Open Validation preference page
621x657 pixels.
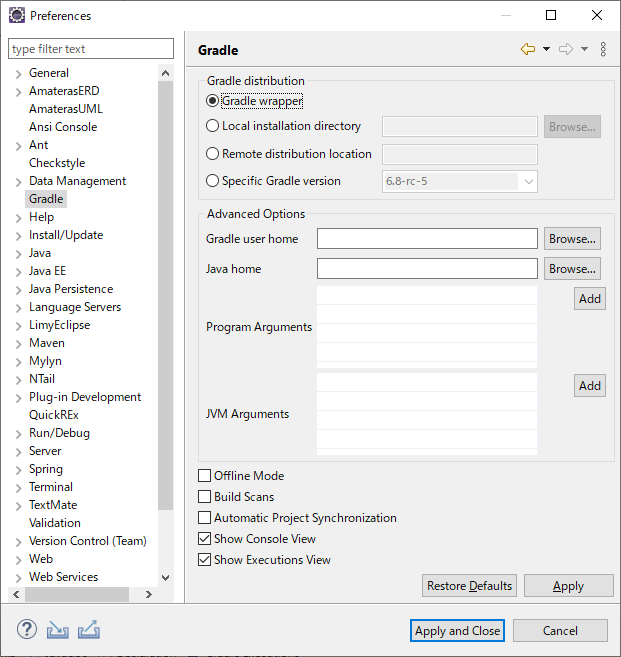(x=54, y=523)
